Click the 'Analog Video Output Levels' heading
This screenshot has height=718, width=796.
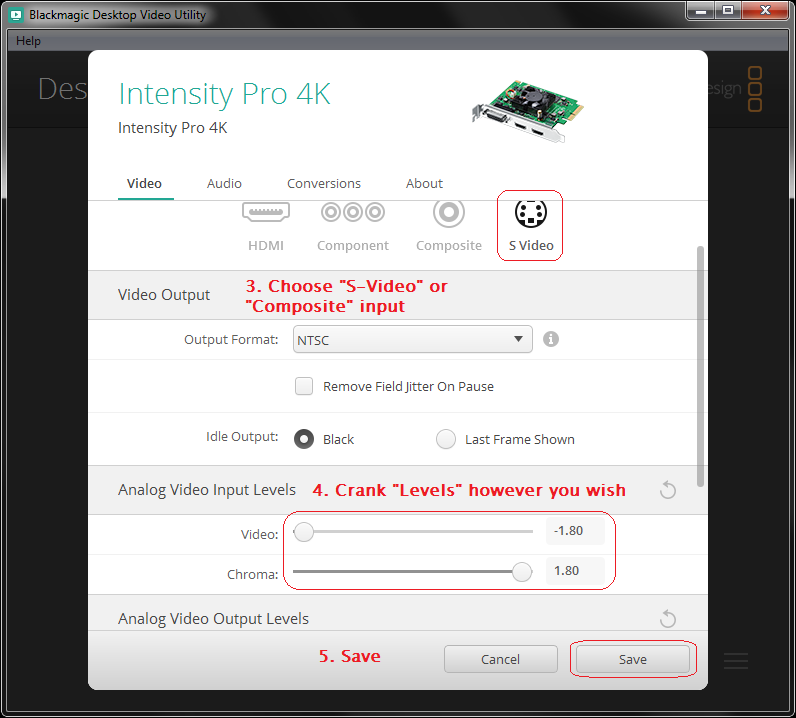[x=213, y=618]
